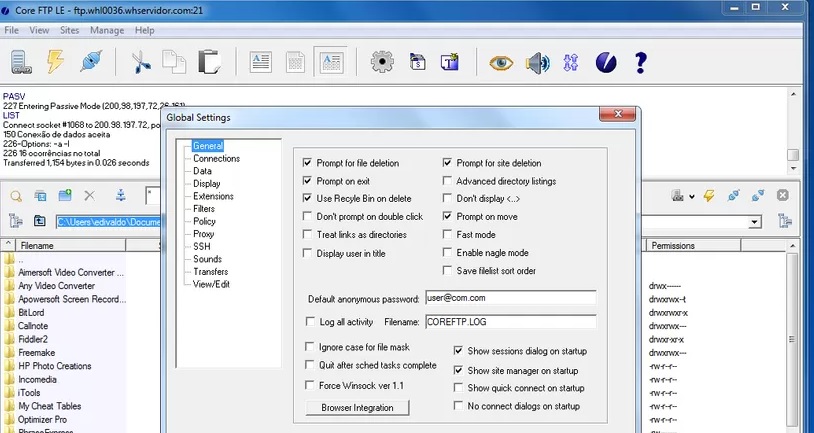This screenshot has height=433, width=814.
Task: Open the Help menu
Action: click(145, 30)
